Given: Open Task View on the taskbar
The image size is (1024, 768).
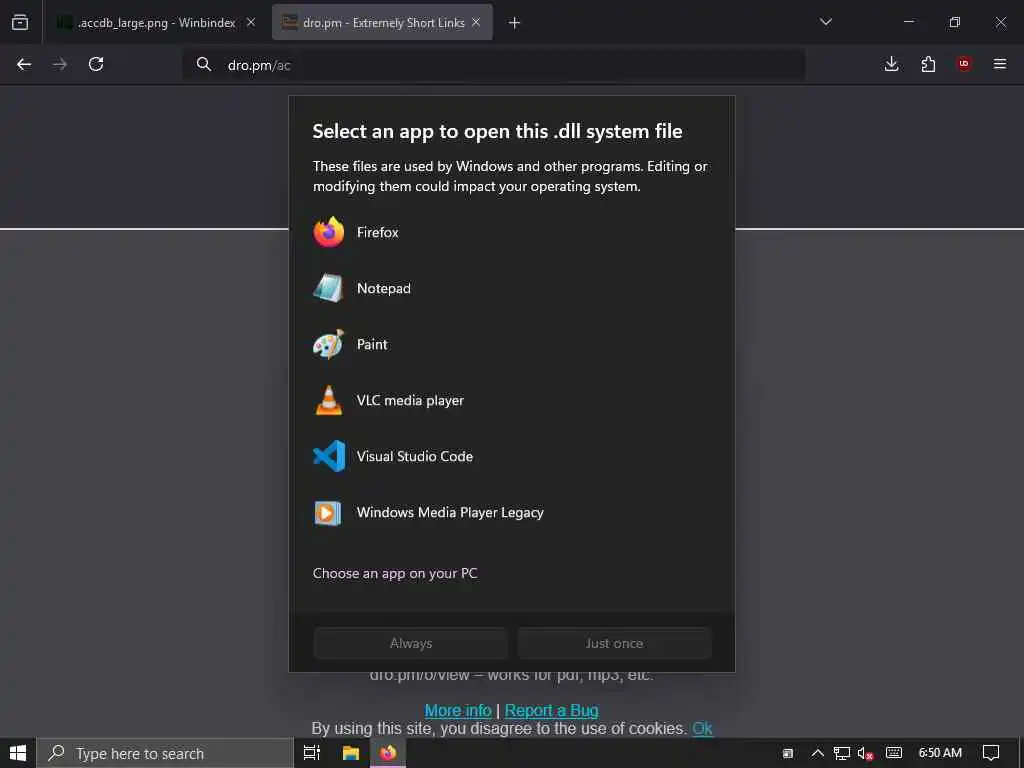Looking at the screenshot, I should pyautogui.click(x=312, y=753).
